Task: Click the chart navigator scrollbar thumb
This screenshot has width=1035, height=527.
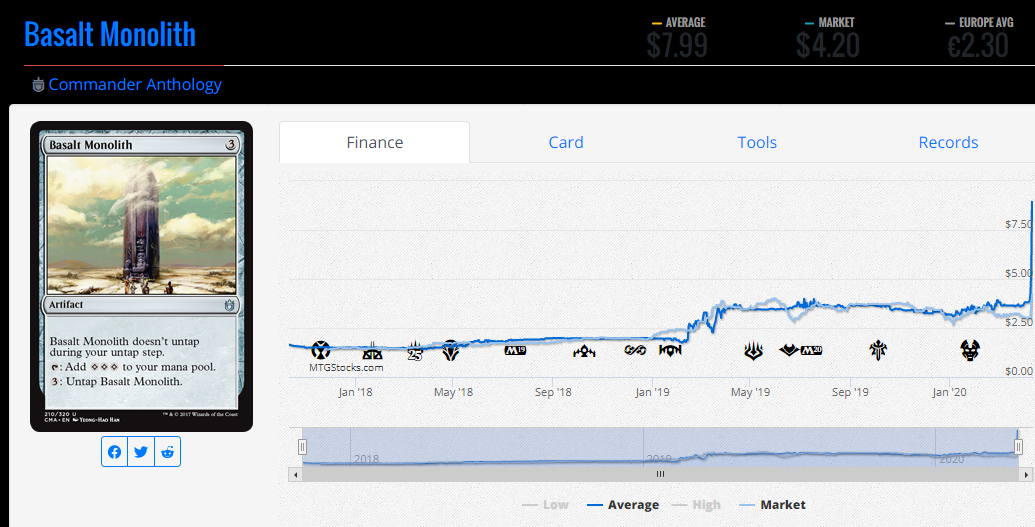Action: [x=660, y=474]
